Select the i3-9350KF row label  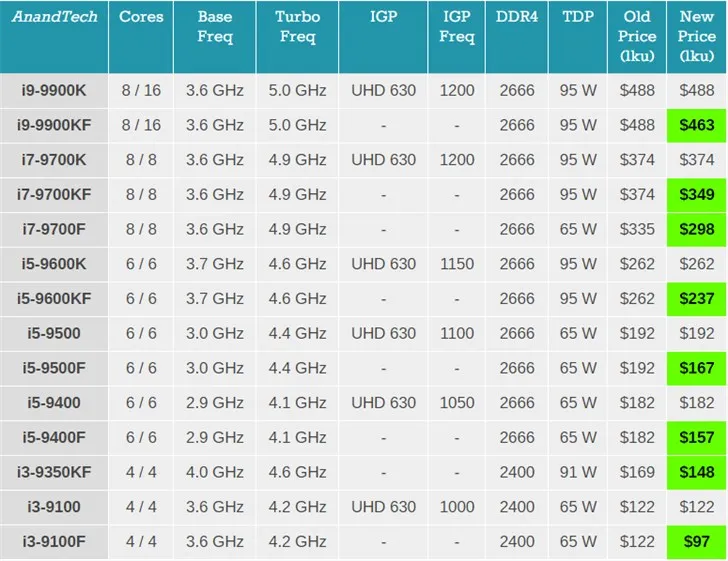click(54, 472)
